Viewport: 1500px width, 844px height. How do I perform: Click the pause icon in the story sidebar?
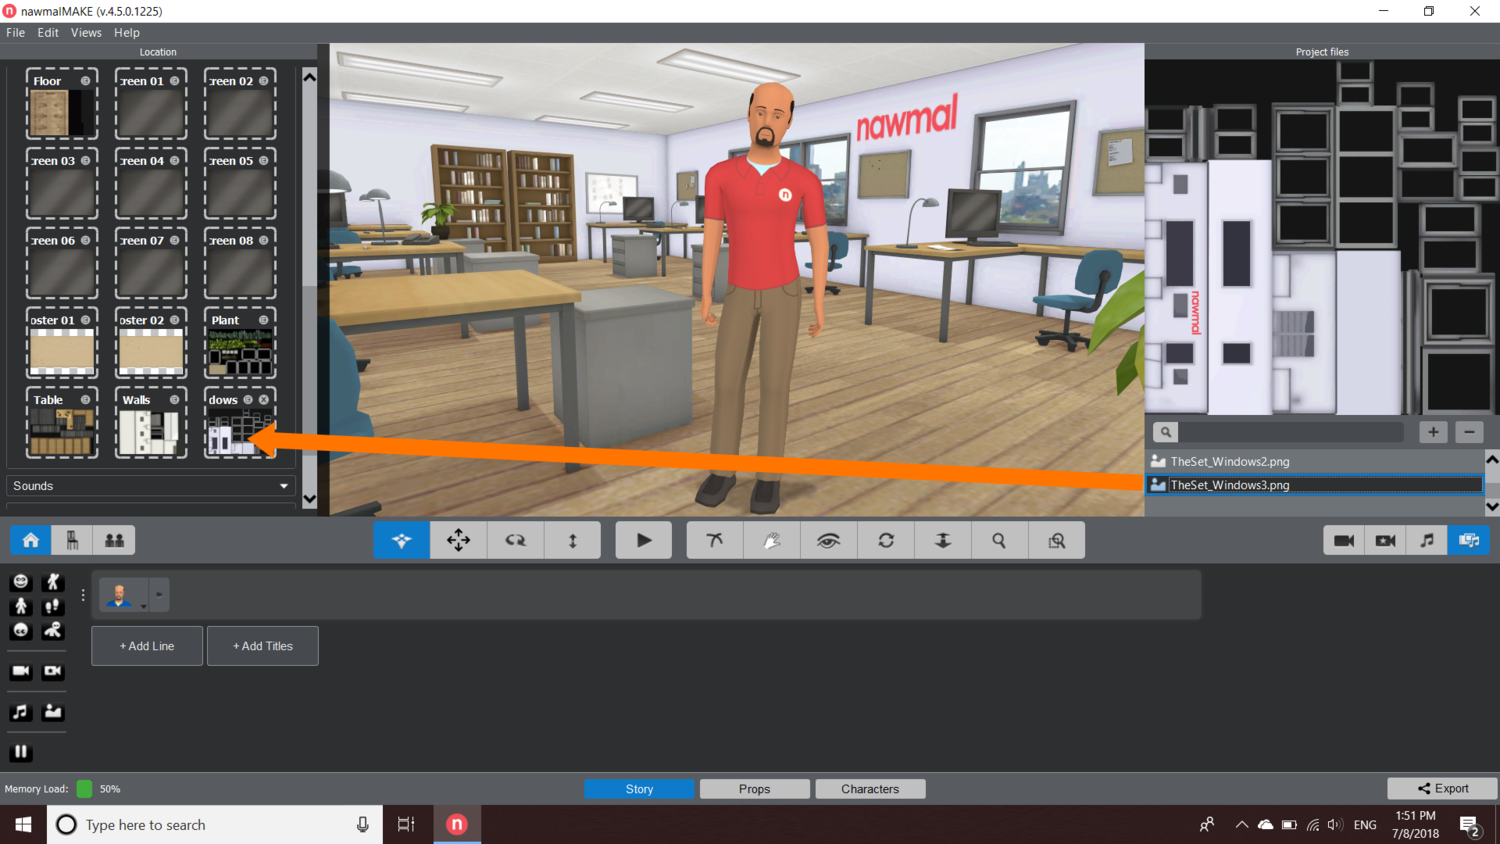coord(20,752)
